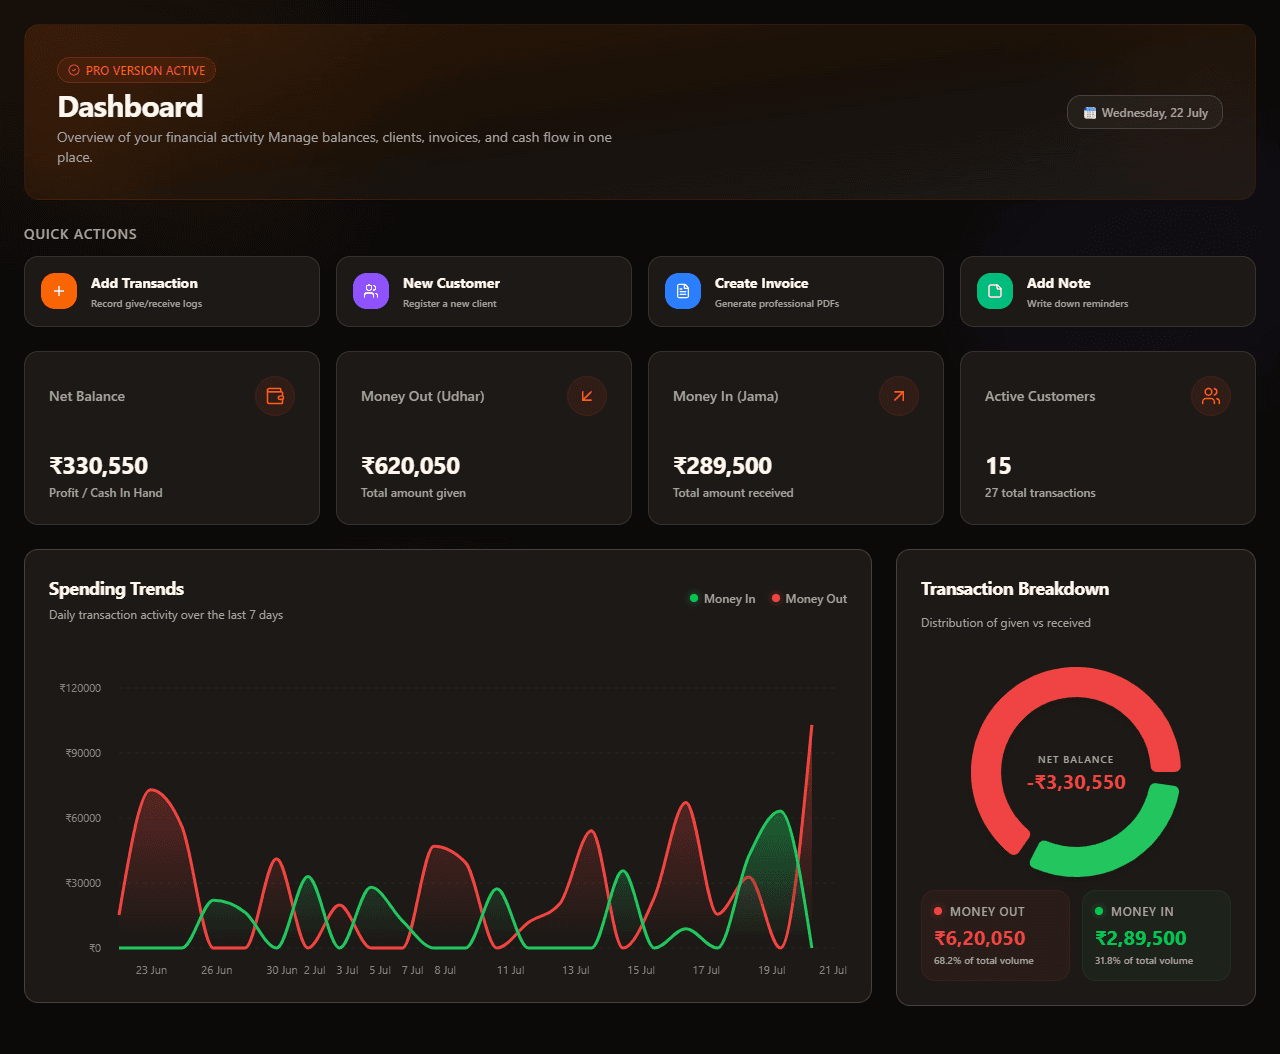
Task: Click the 17 Jul axis label
Action: (x=706, y=970)
